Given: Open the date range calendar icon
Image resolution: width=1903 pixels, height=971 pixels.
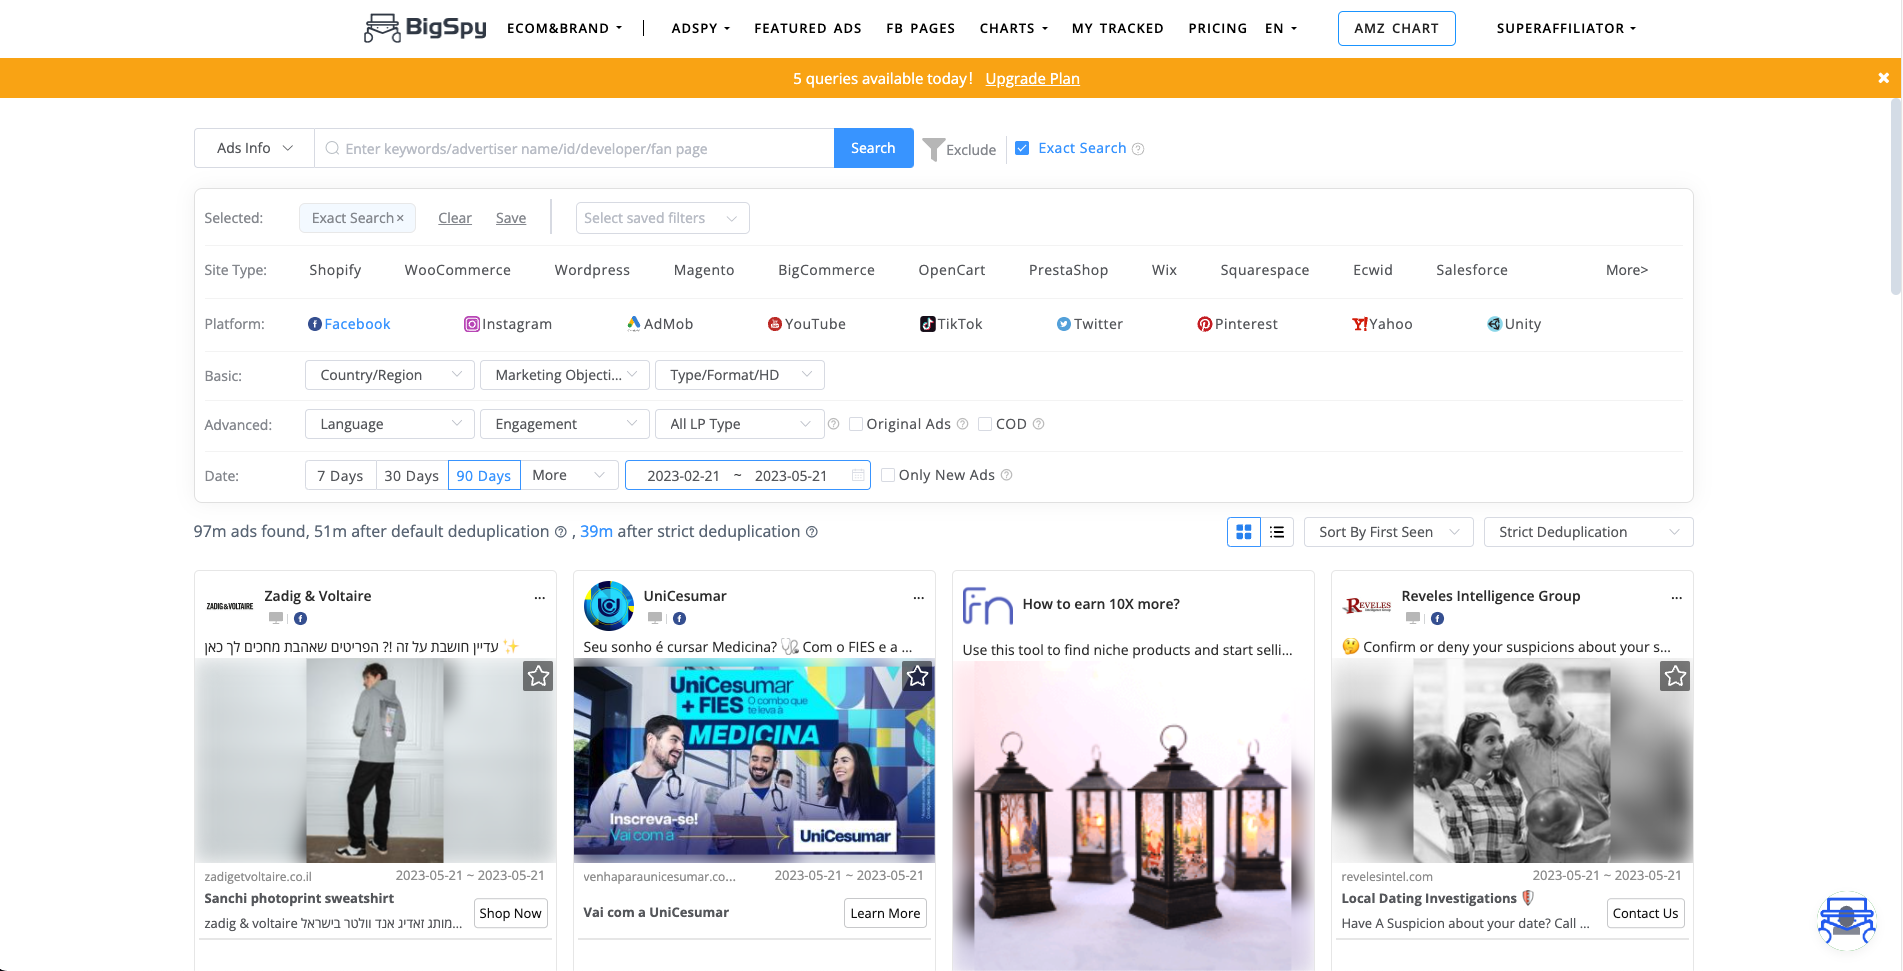Looking at the screenshot, I should click(858, 476).
